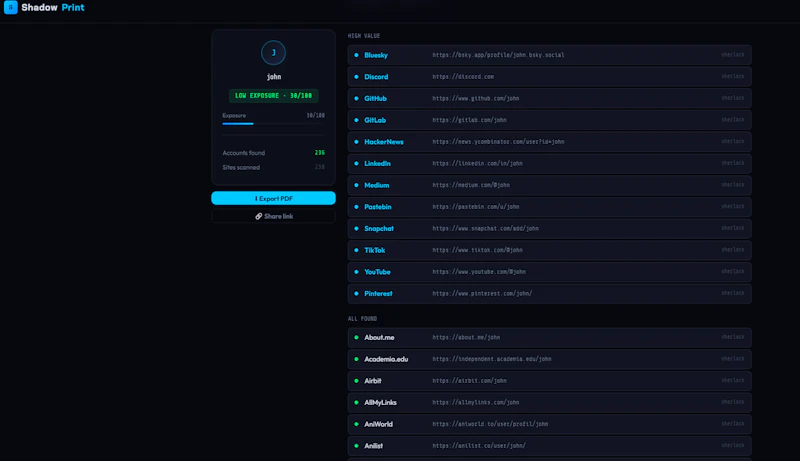Click the pinterest.com/john URL
This screenshot has height=461, width=800.
click(482, 294)
